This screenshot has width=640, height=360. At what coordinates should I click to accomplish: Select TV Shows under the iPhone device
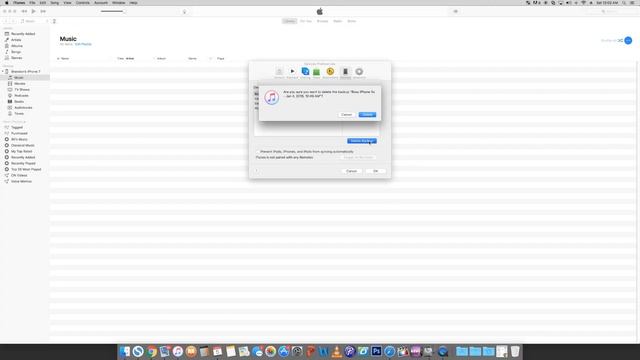[22, 89]
